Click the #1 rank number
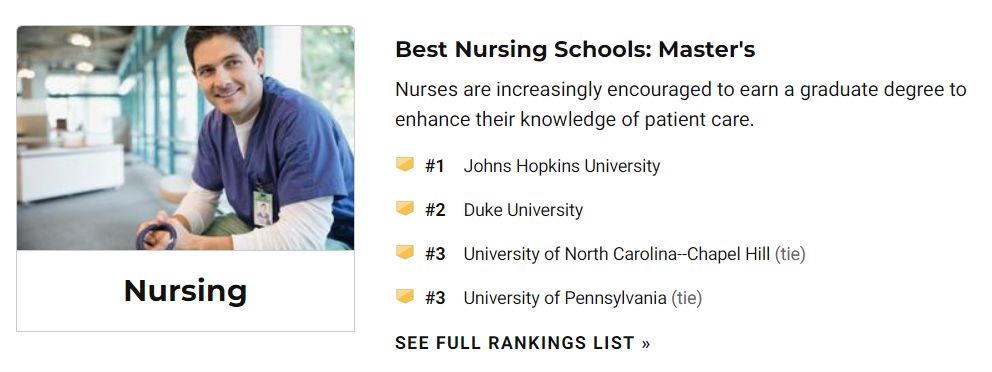The width and height of the screenshot is (992, 372). coord(435,166)
